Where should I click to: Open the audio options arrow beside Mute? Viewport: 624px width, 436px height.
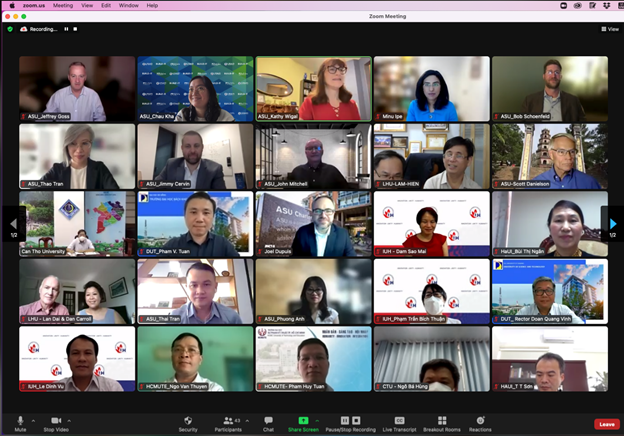[33, 420]
